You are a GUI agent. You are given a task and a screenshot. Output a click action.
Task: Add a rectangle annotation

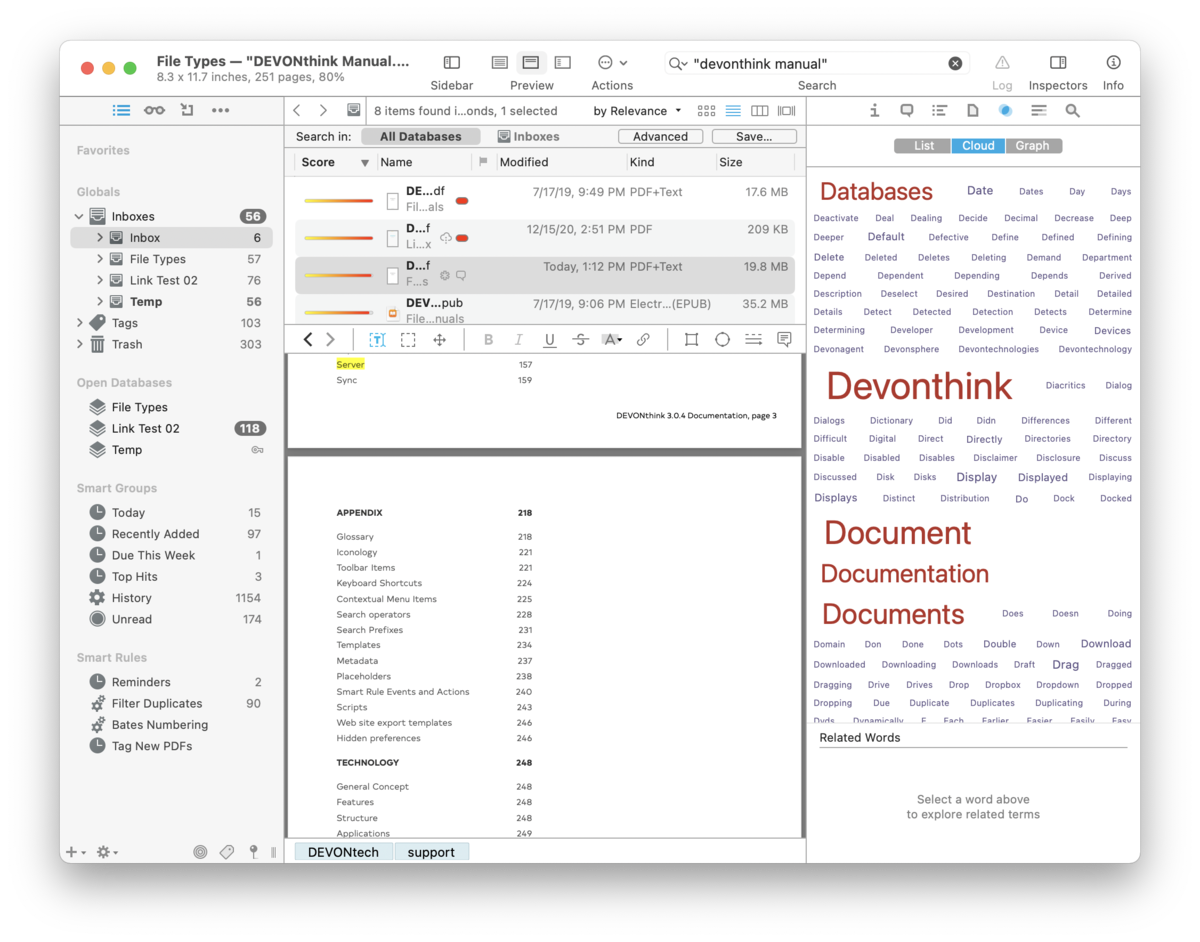click(x=691, y=340)
